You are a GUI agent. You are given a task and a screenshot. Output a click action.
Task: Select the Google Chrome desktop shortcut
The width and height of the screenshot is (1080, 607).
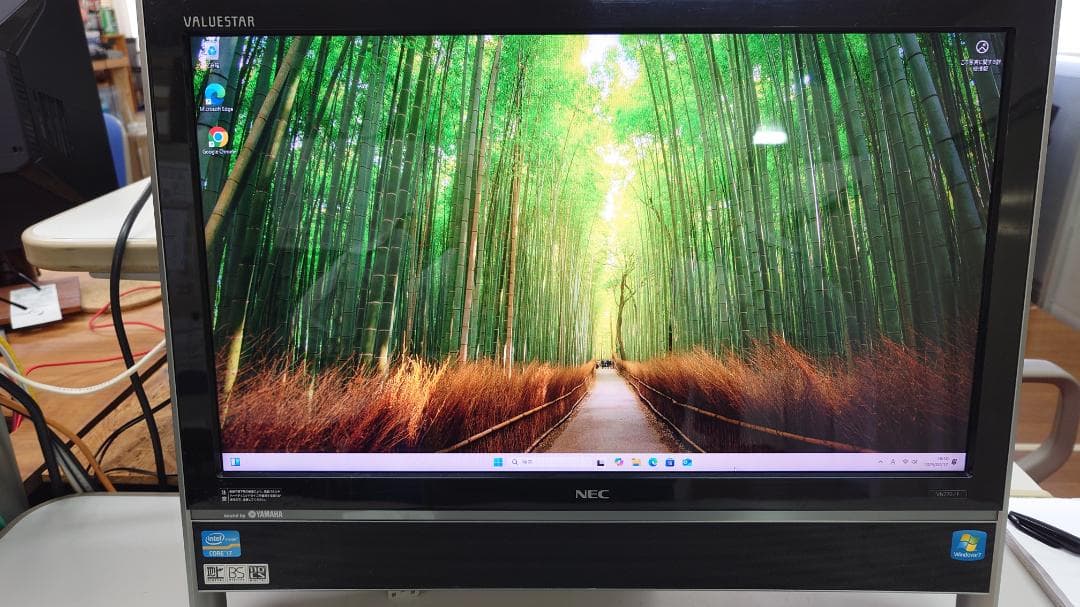[215, 137]
